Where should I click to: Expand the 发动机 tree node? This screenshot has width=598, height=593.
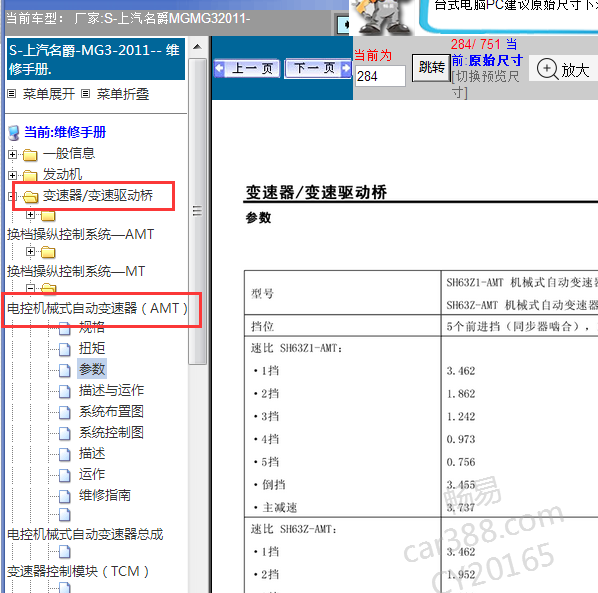tap(12, 175)
